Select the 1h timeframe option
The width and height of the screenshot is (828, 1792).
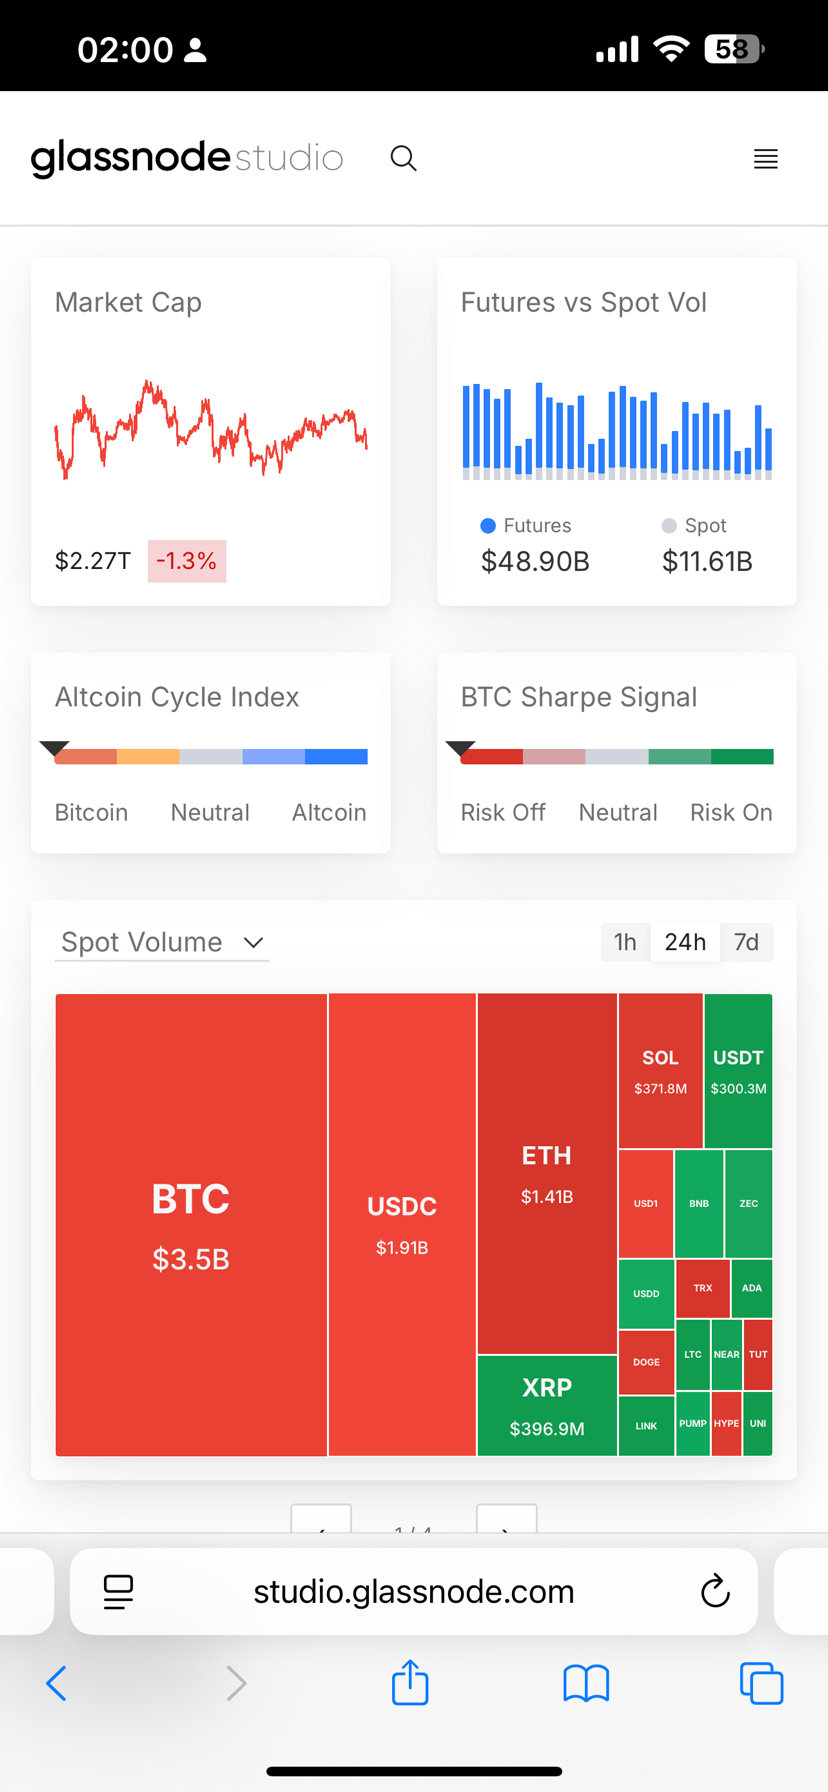[x=625, y=942]
